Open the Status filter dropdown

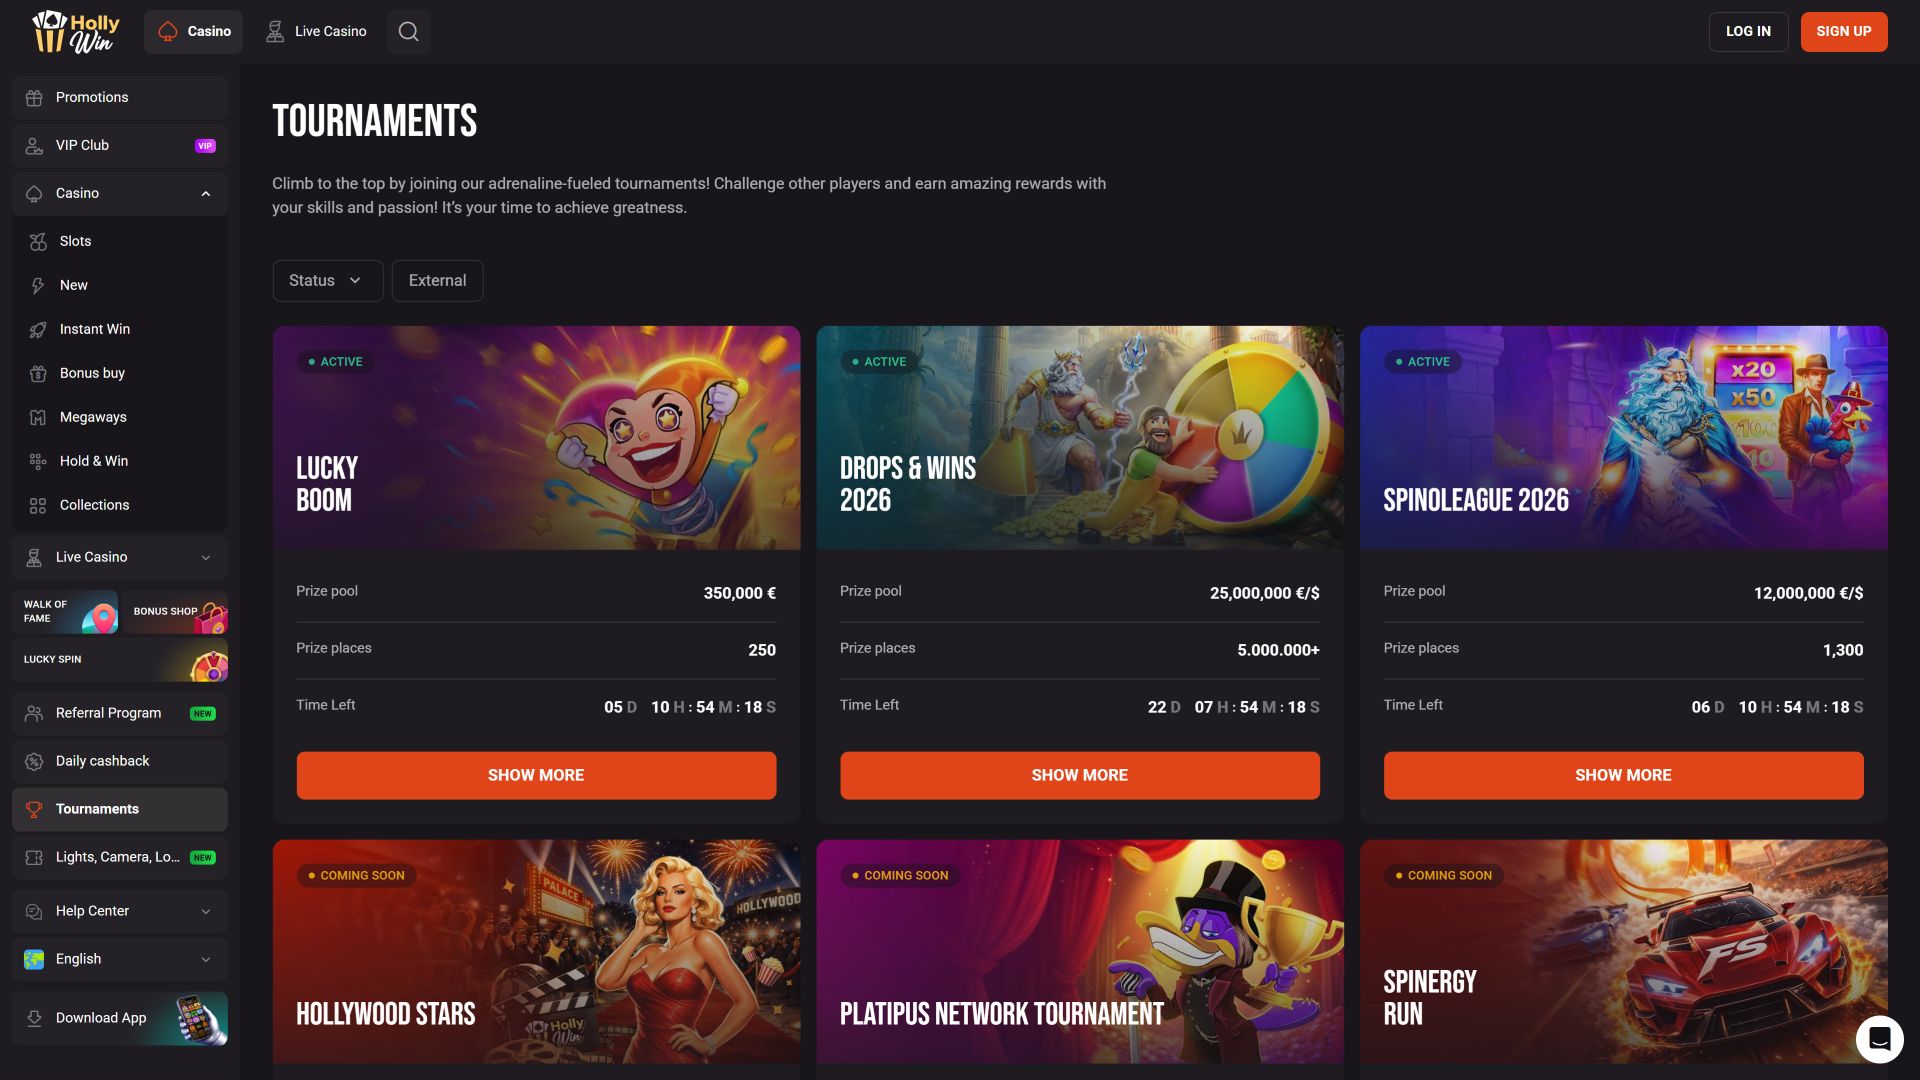(x=327, y=281)
